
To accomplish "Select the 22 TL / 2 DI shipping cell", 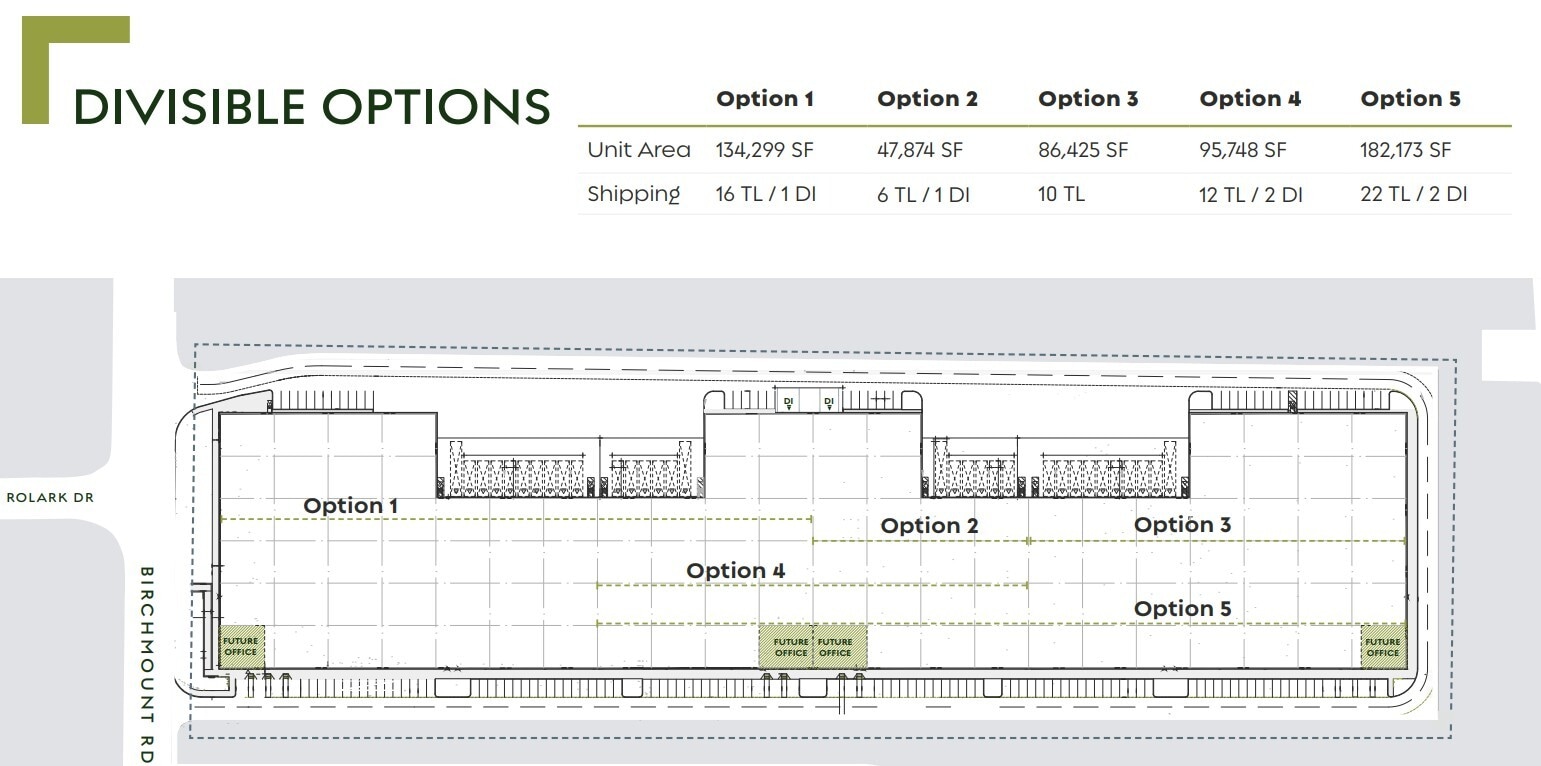I will tap(1413, 194).
